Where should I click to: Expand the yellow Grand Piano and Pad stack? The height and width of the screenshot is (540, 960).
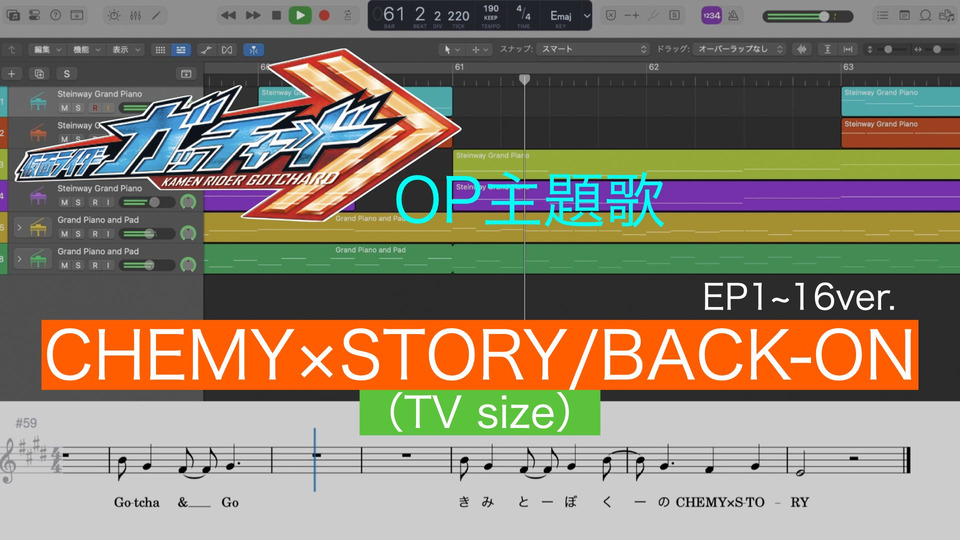click(x=19, y=227)
